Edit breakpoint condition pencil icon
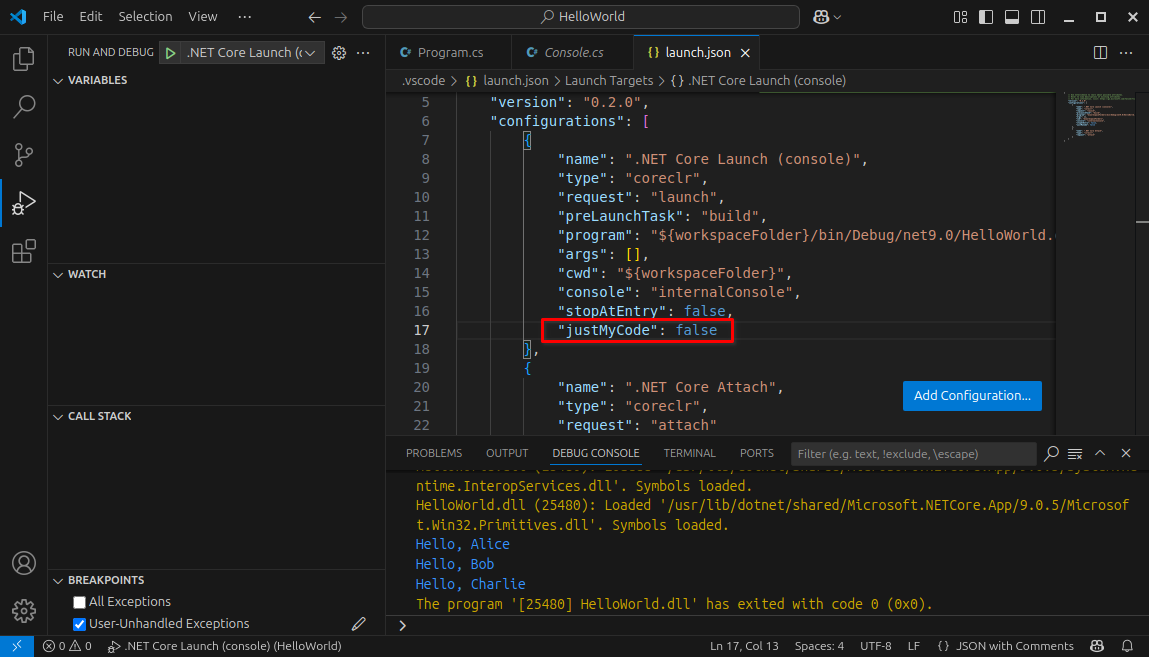This screenshot has height=657, width=1149. 358,624
